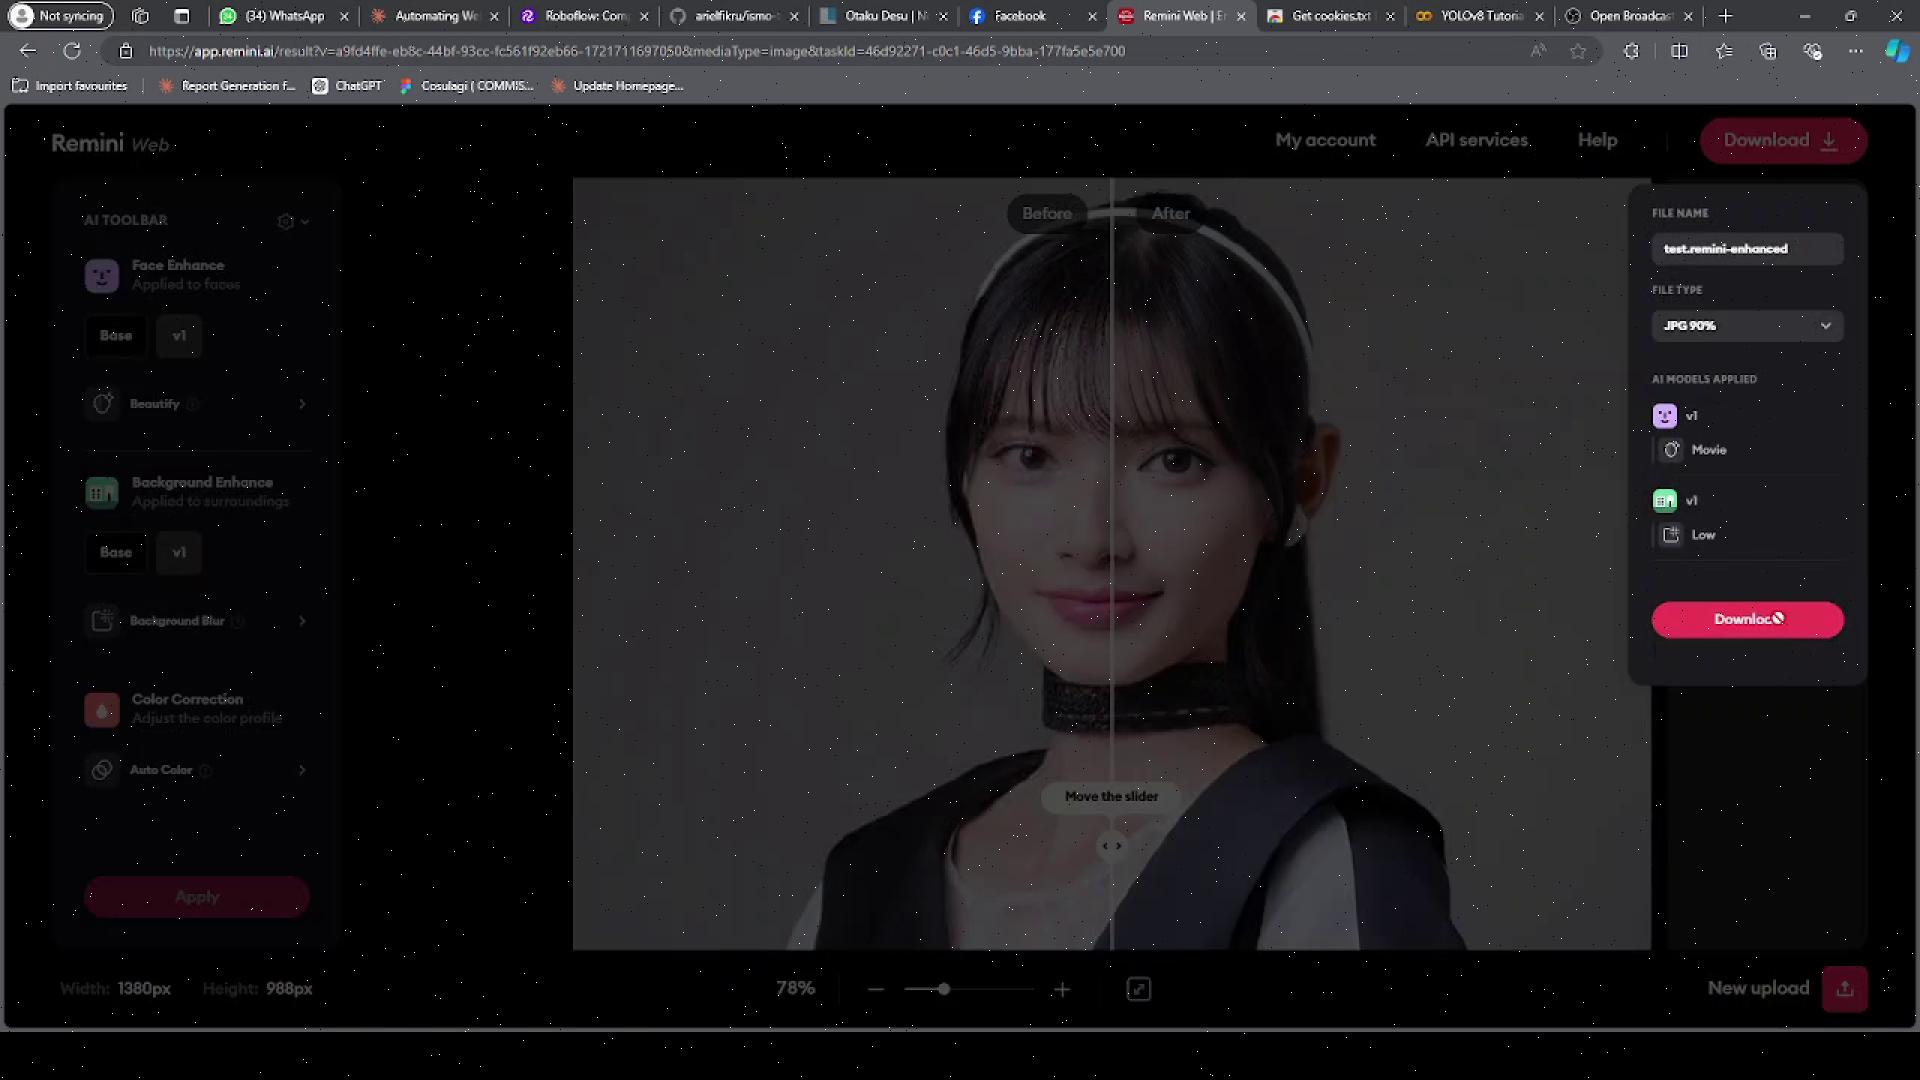Open Update Homepage bookmark
This screenshot has height=1080, width=1920.
(x=617, y=86)
